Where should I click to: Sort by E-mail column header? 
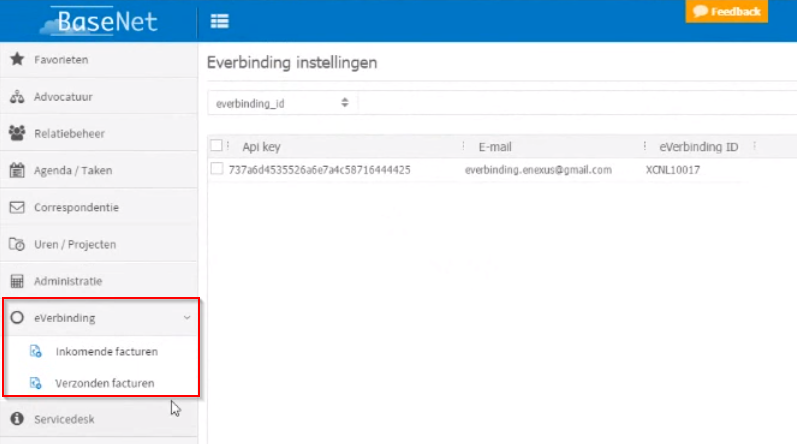[x=495, y=147]
